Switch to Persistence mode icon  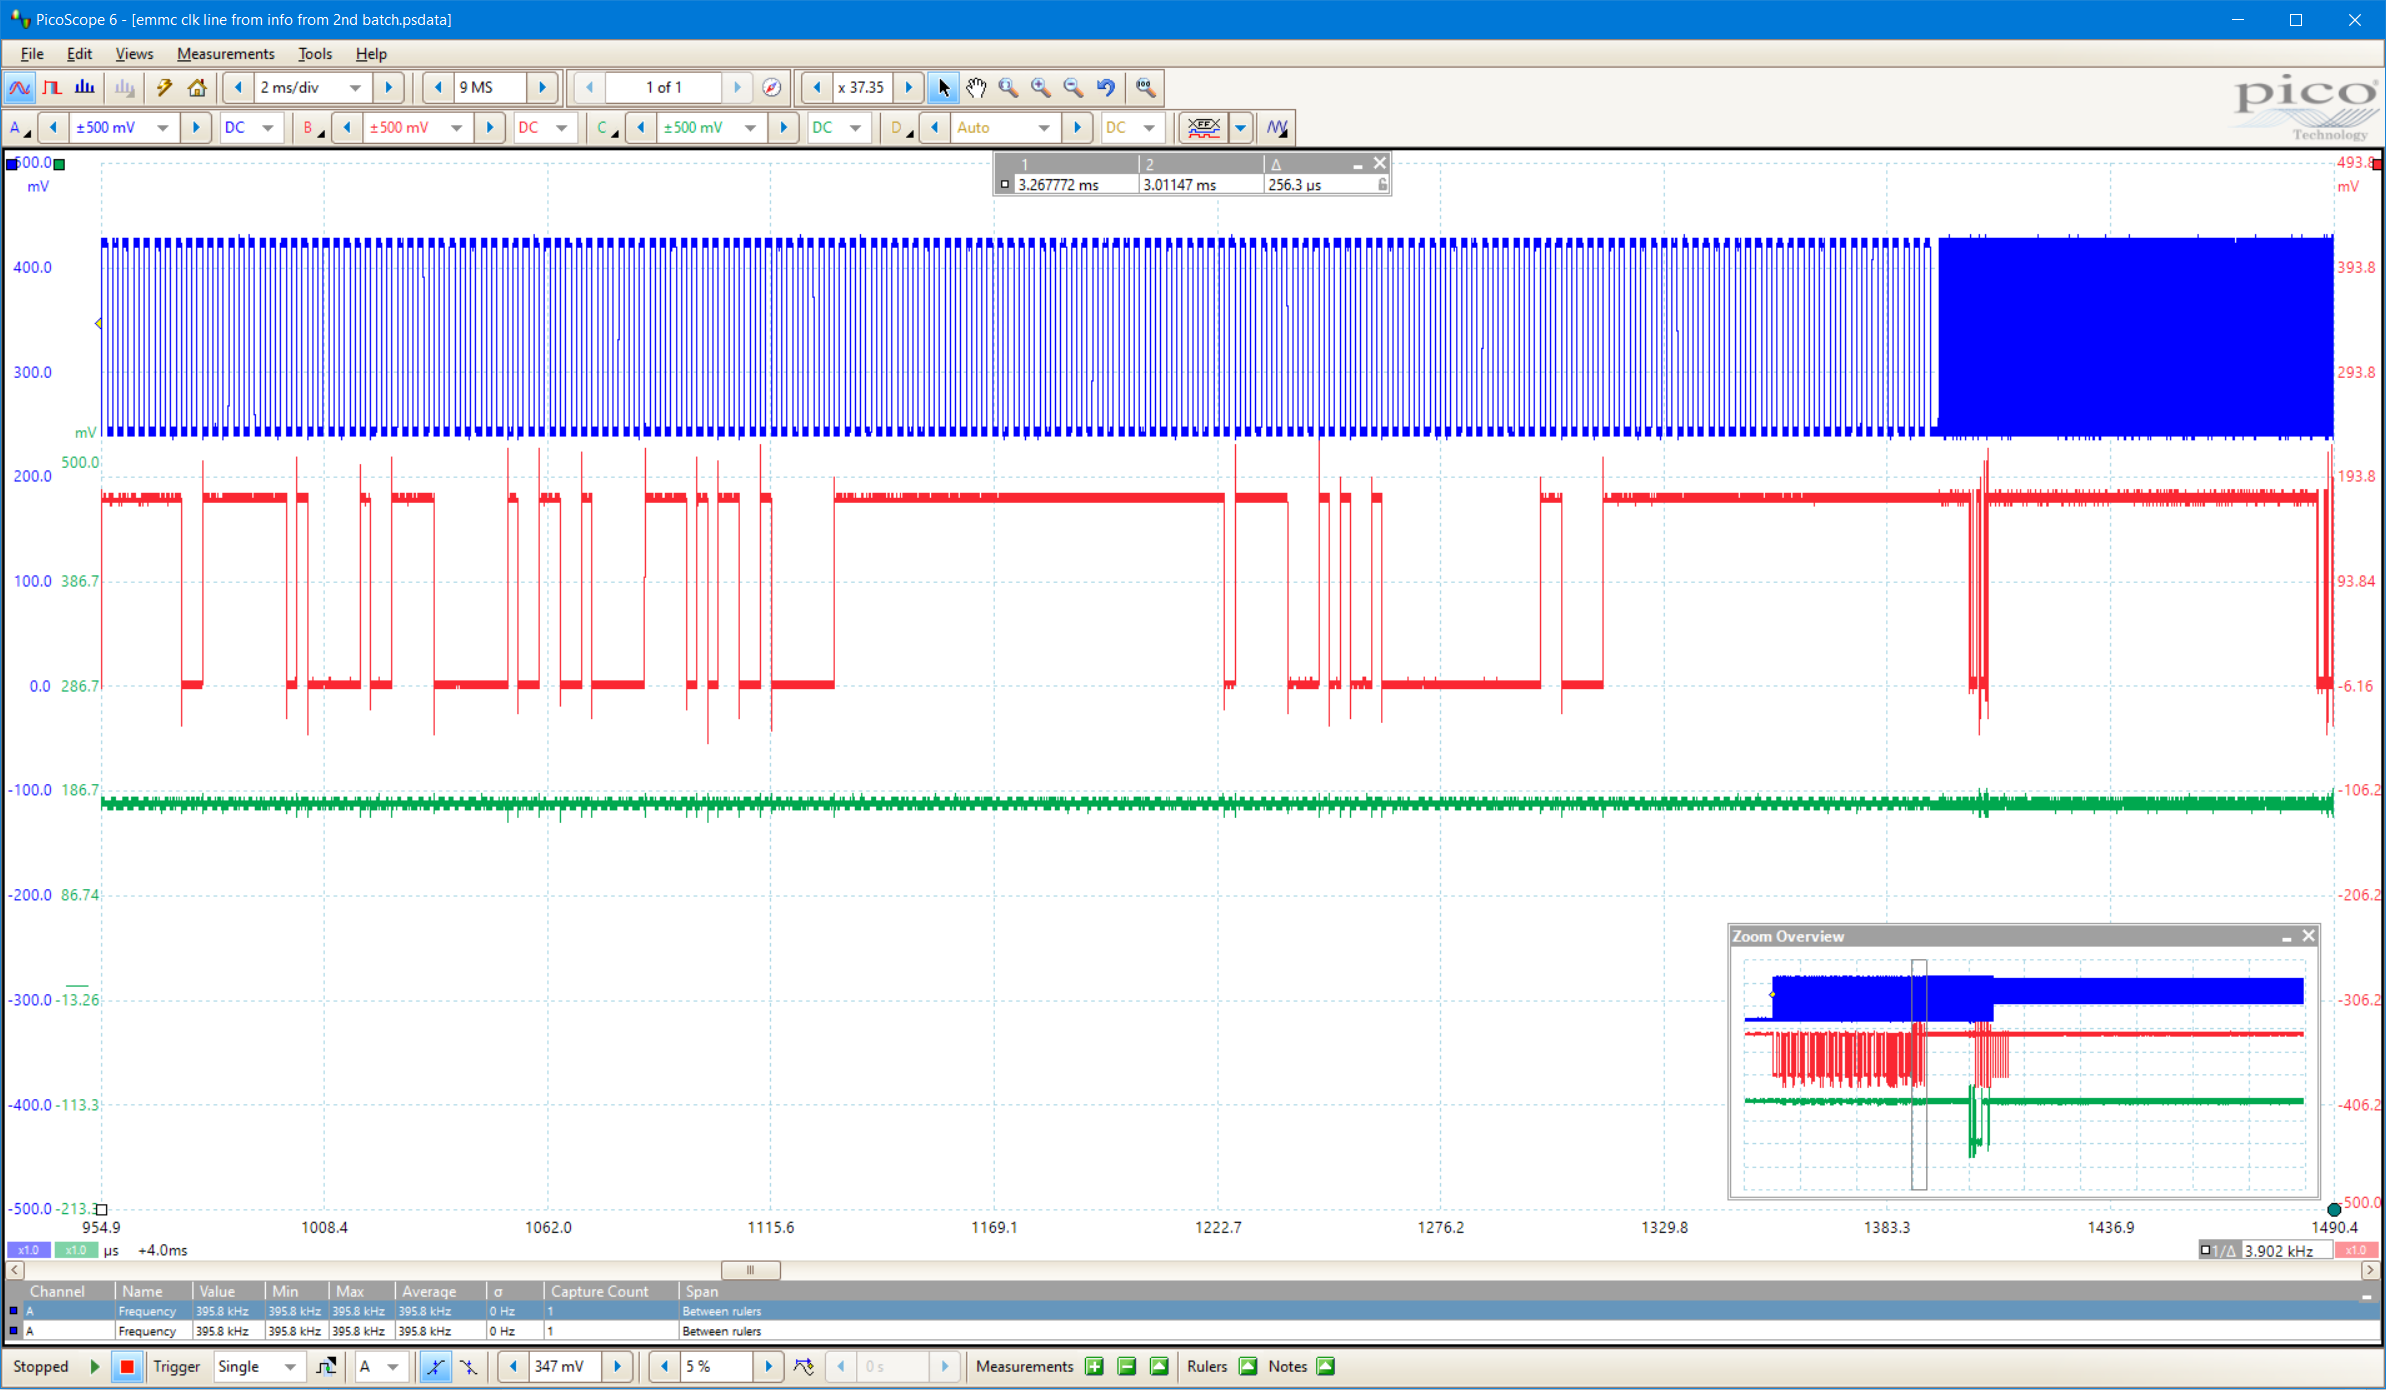click(52, 88)
